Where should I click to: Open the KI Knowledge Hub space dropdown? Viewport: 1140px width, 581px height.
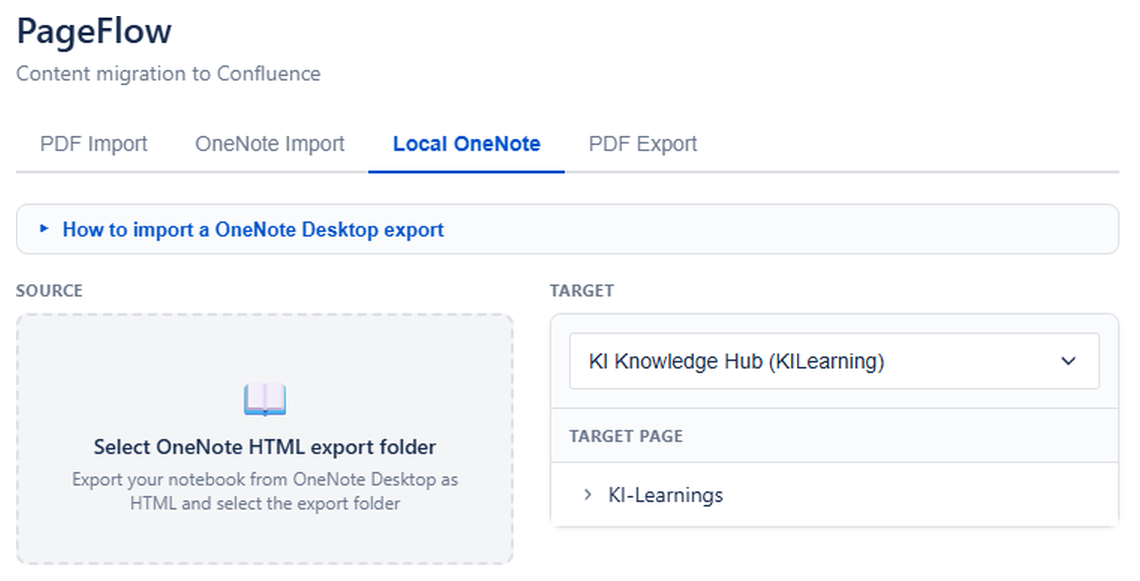pyautogui.click(x=834, y=361)
